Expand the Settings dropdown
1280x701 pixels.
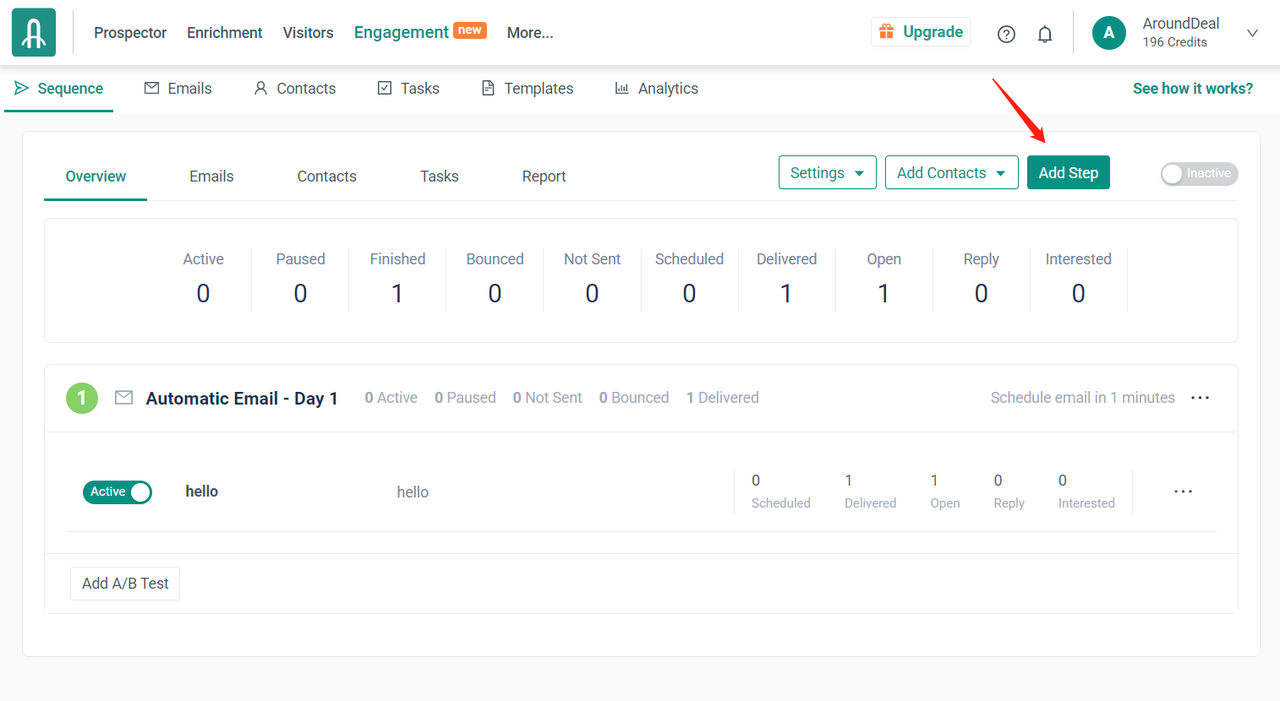tap(827, 173)
